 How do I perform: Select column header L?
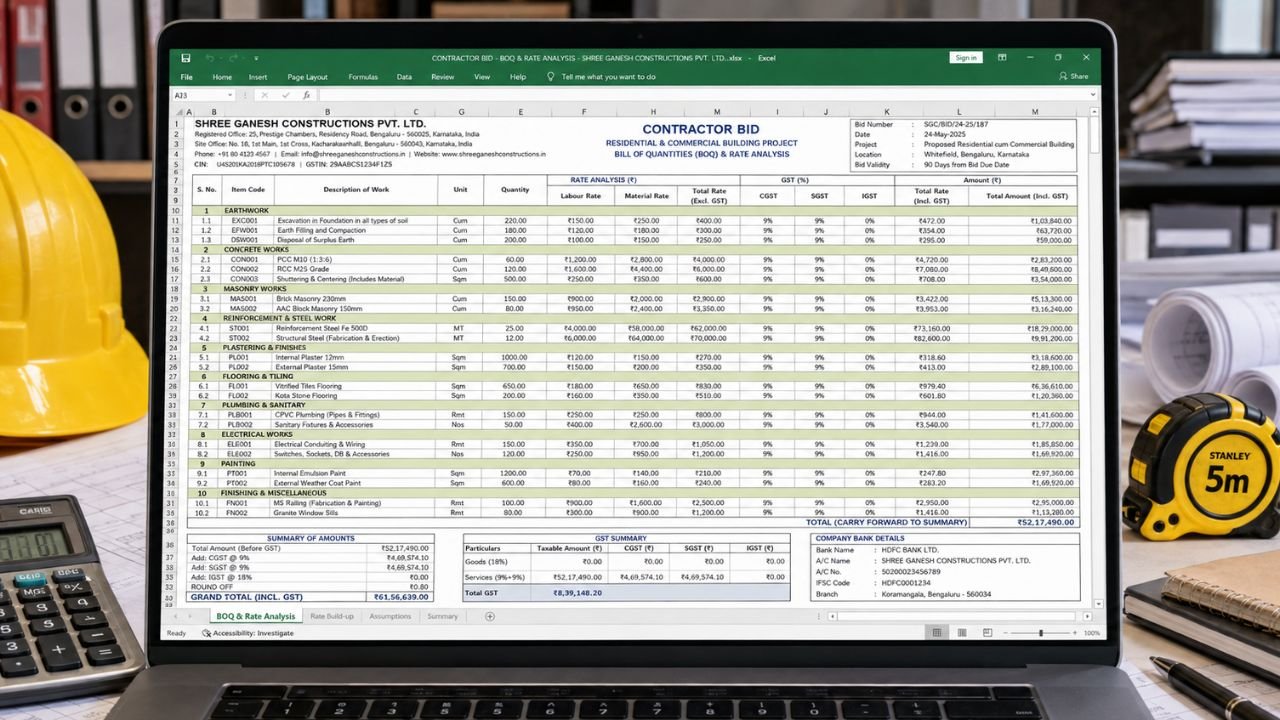958,112
